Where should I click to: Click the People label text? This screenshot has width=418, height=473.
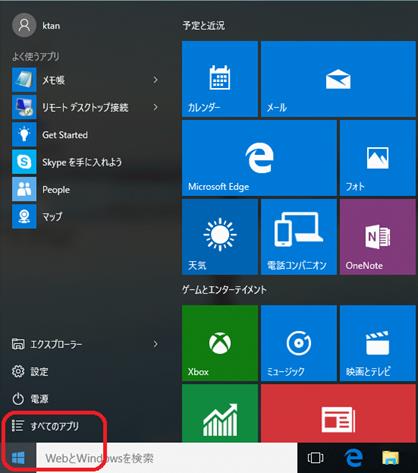tap(56, 190)
